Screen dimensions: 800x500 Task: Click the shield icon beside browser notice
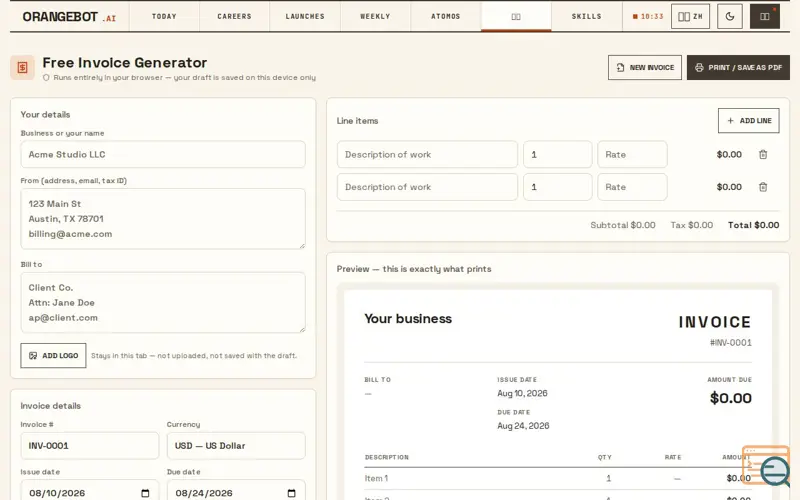pos(46,78)
